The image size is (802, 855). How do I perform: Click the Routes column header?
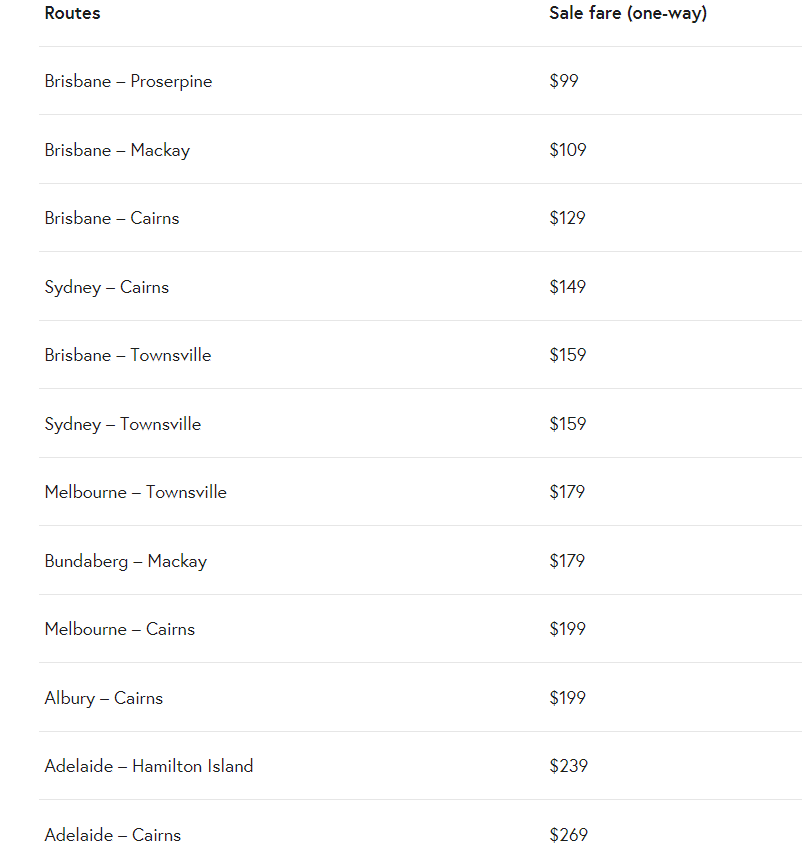72,13
